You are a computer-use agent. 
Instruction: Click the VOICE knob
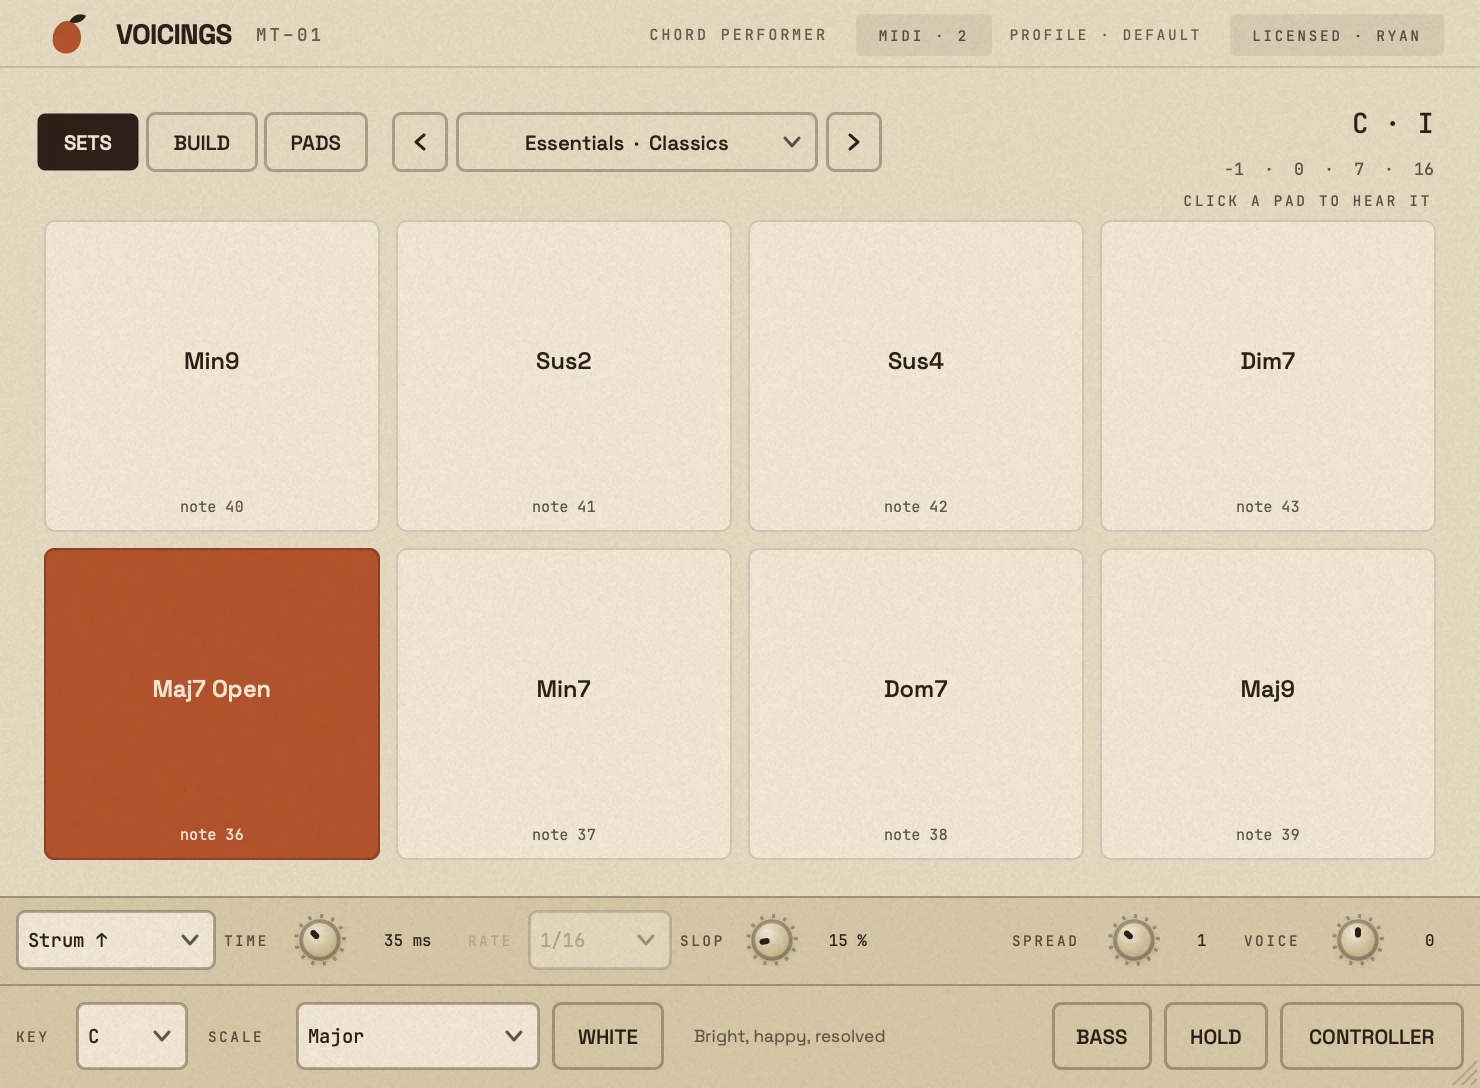click(1358, 940)
